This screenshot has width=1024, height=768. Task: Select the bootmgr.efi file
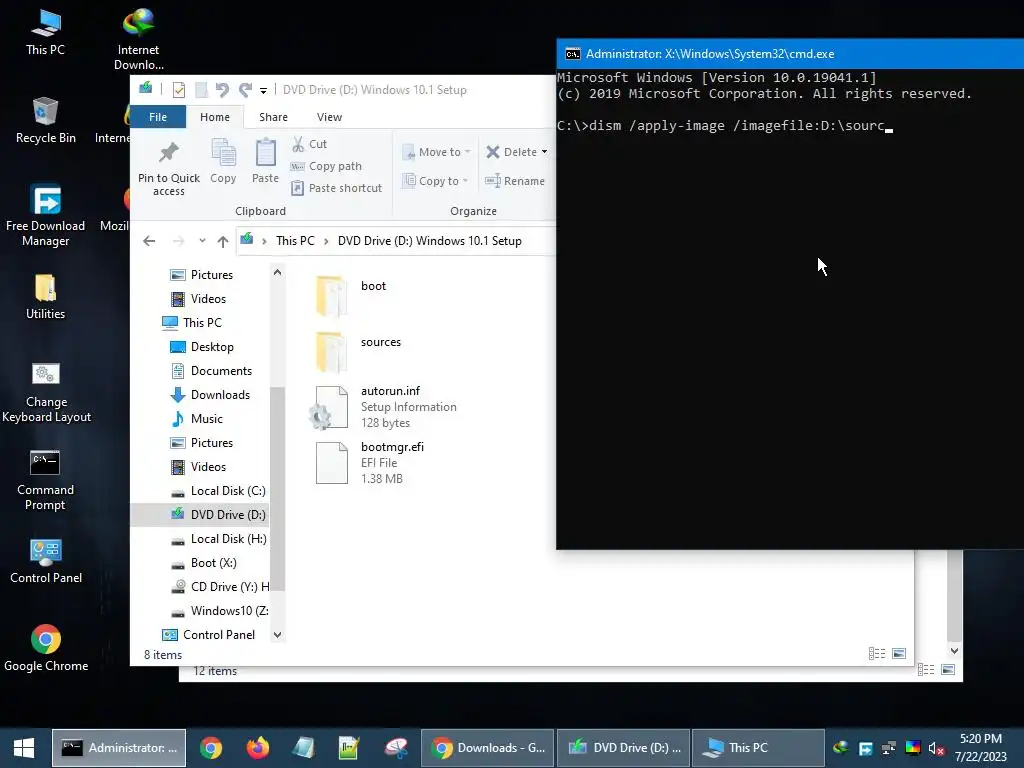(x=370, y=462)
